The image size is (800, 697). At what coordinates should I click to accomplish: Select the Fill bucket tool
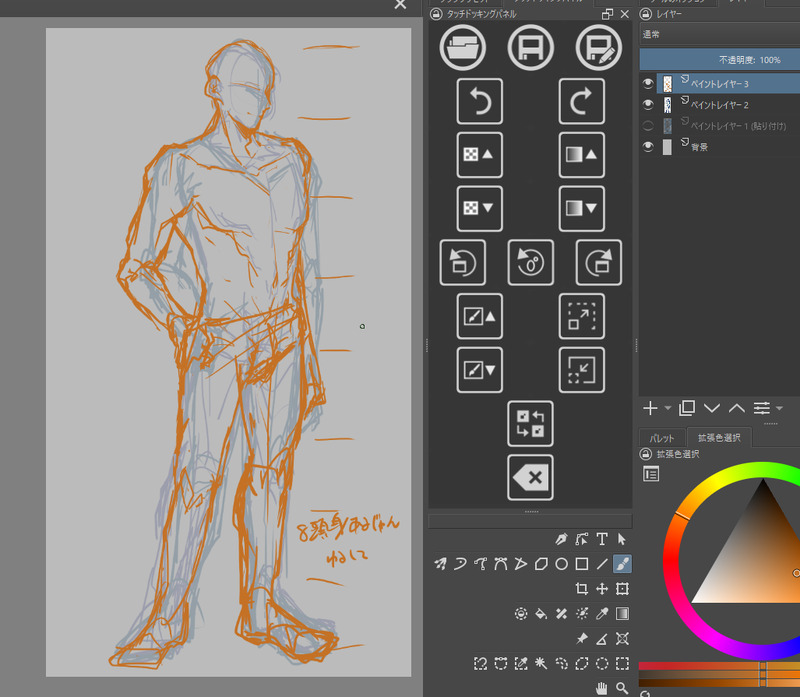coord(541,614)
